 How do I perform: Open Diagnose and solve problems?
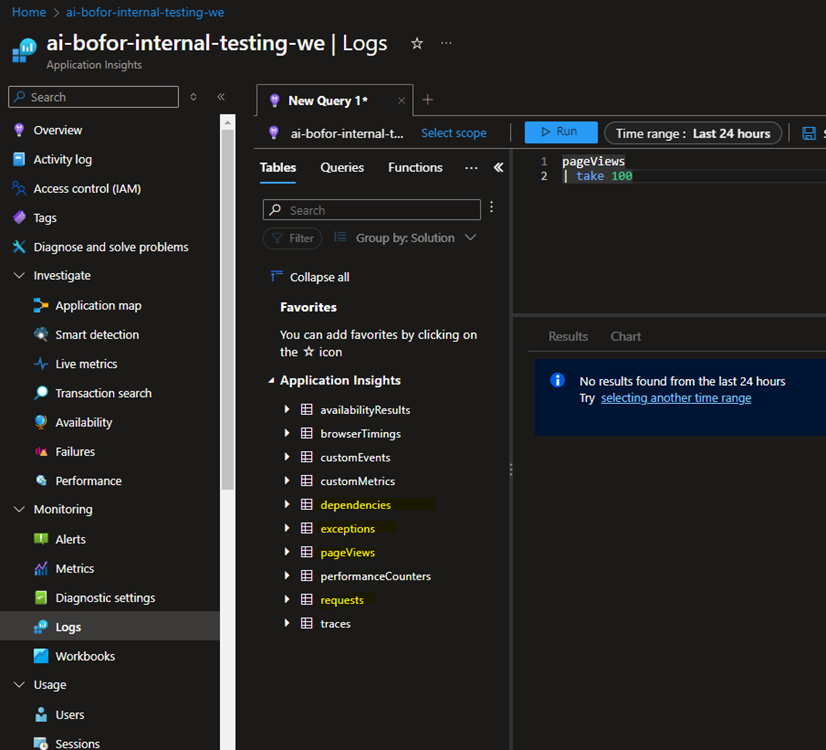[111, 247]
